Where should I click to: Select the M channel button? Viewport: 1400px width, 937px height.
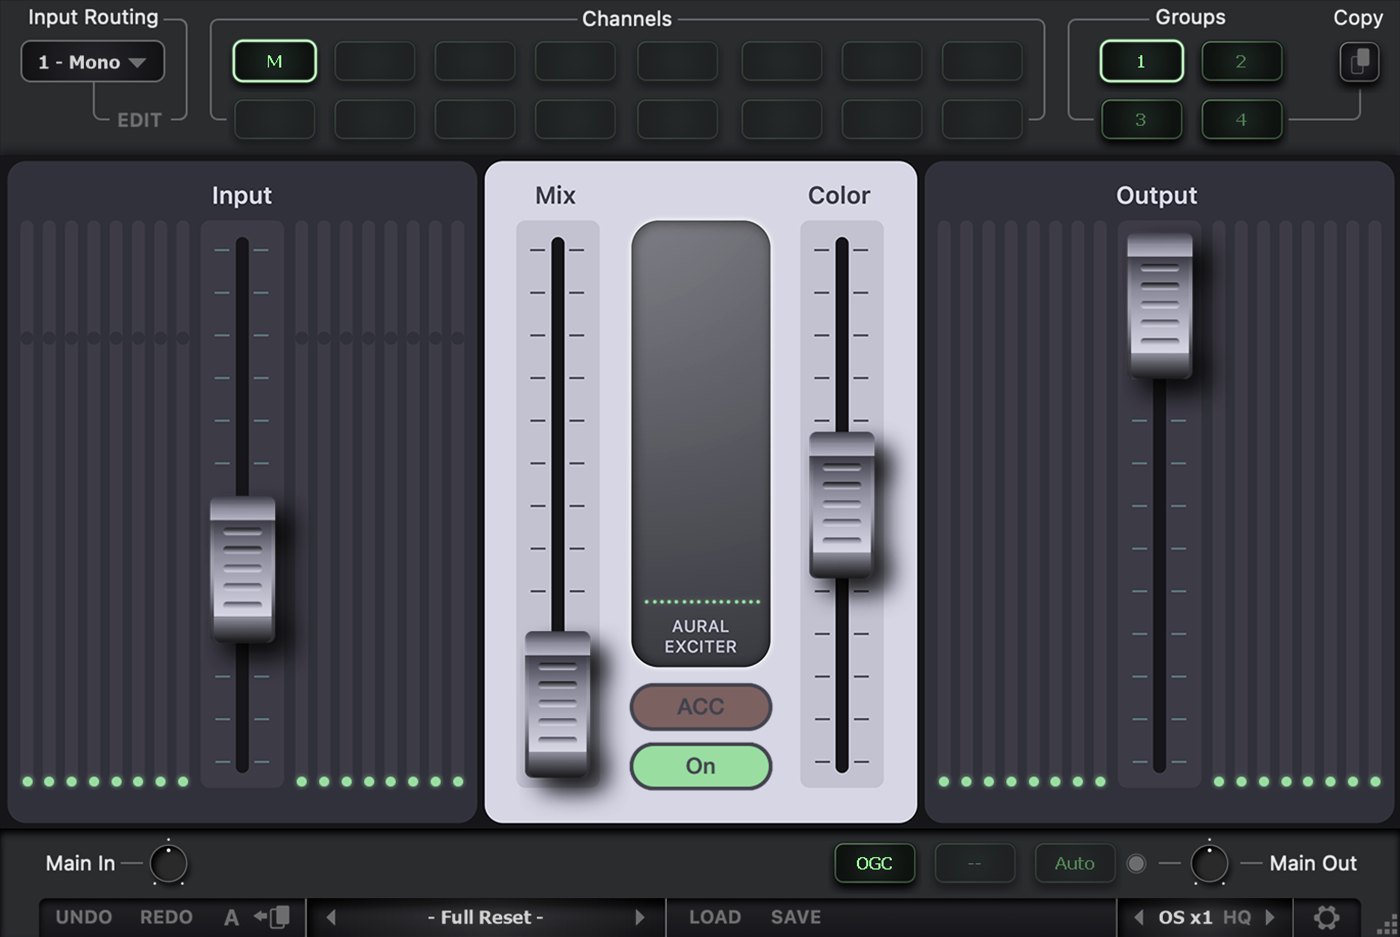click(274, 62)
